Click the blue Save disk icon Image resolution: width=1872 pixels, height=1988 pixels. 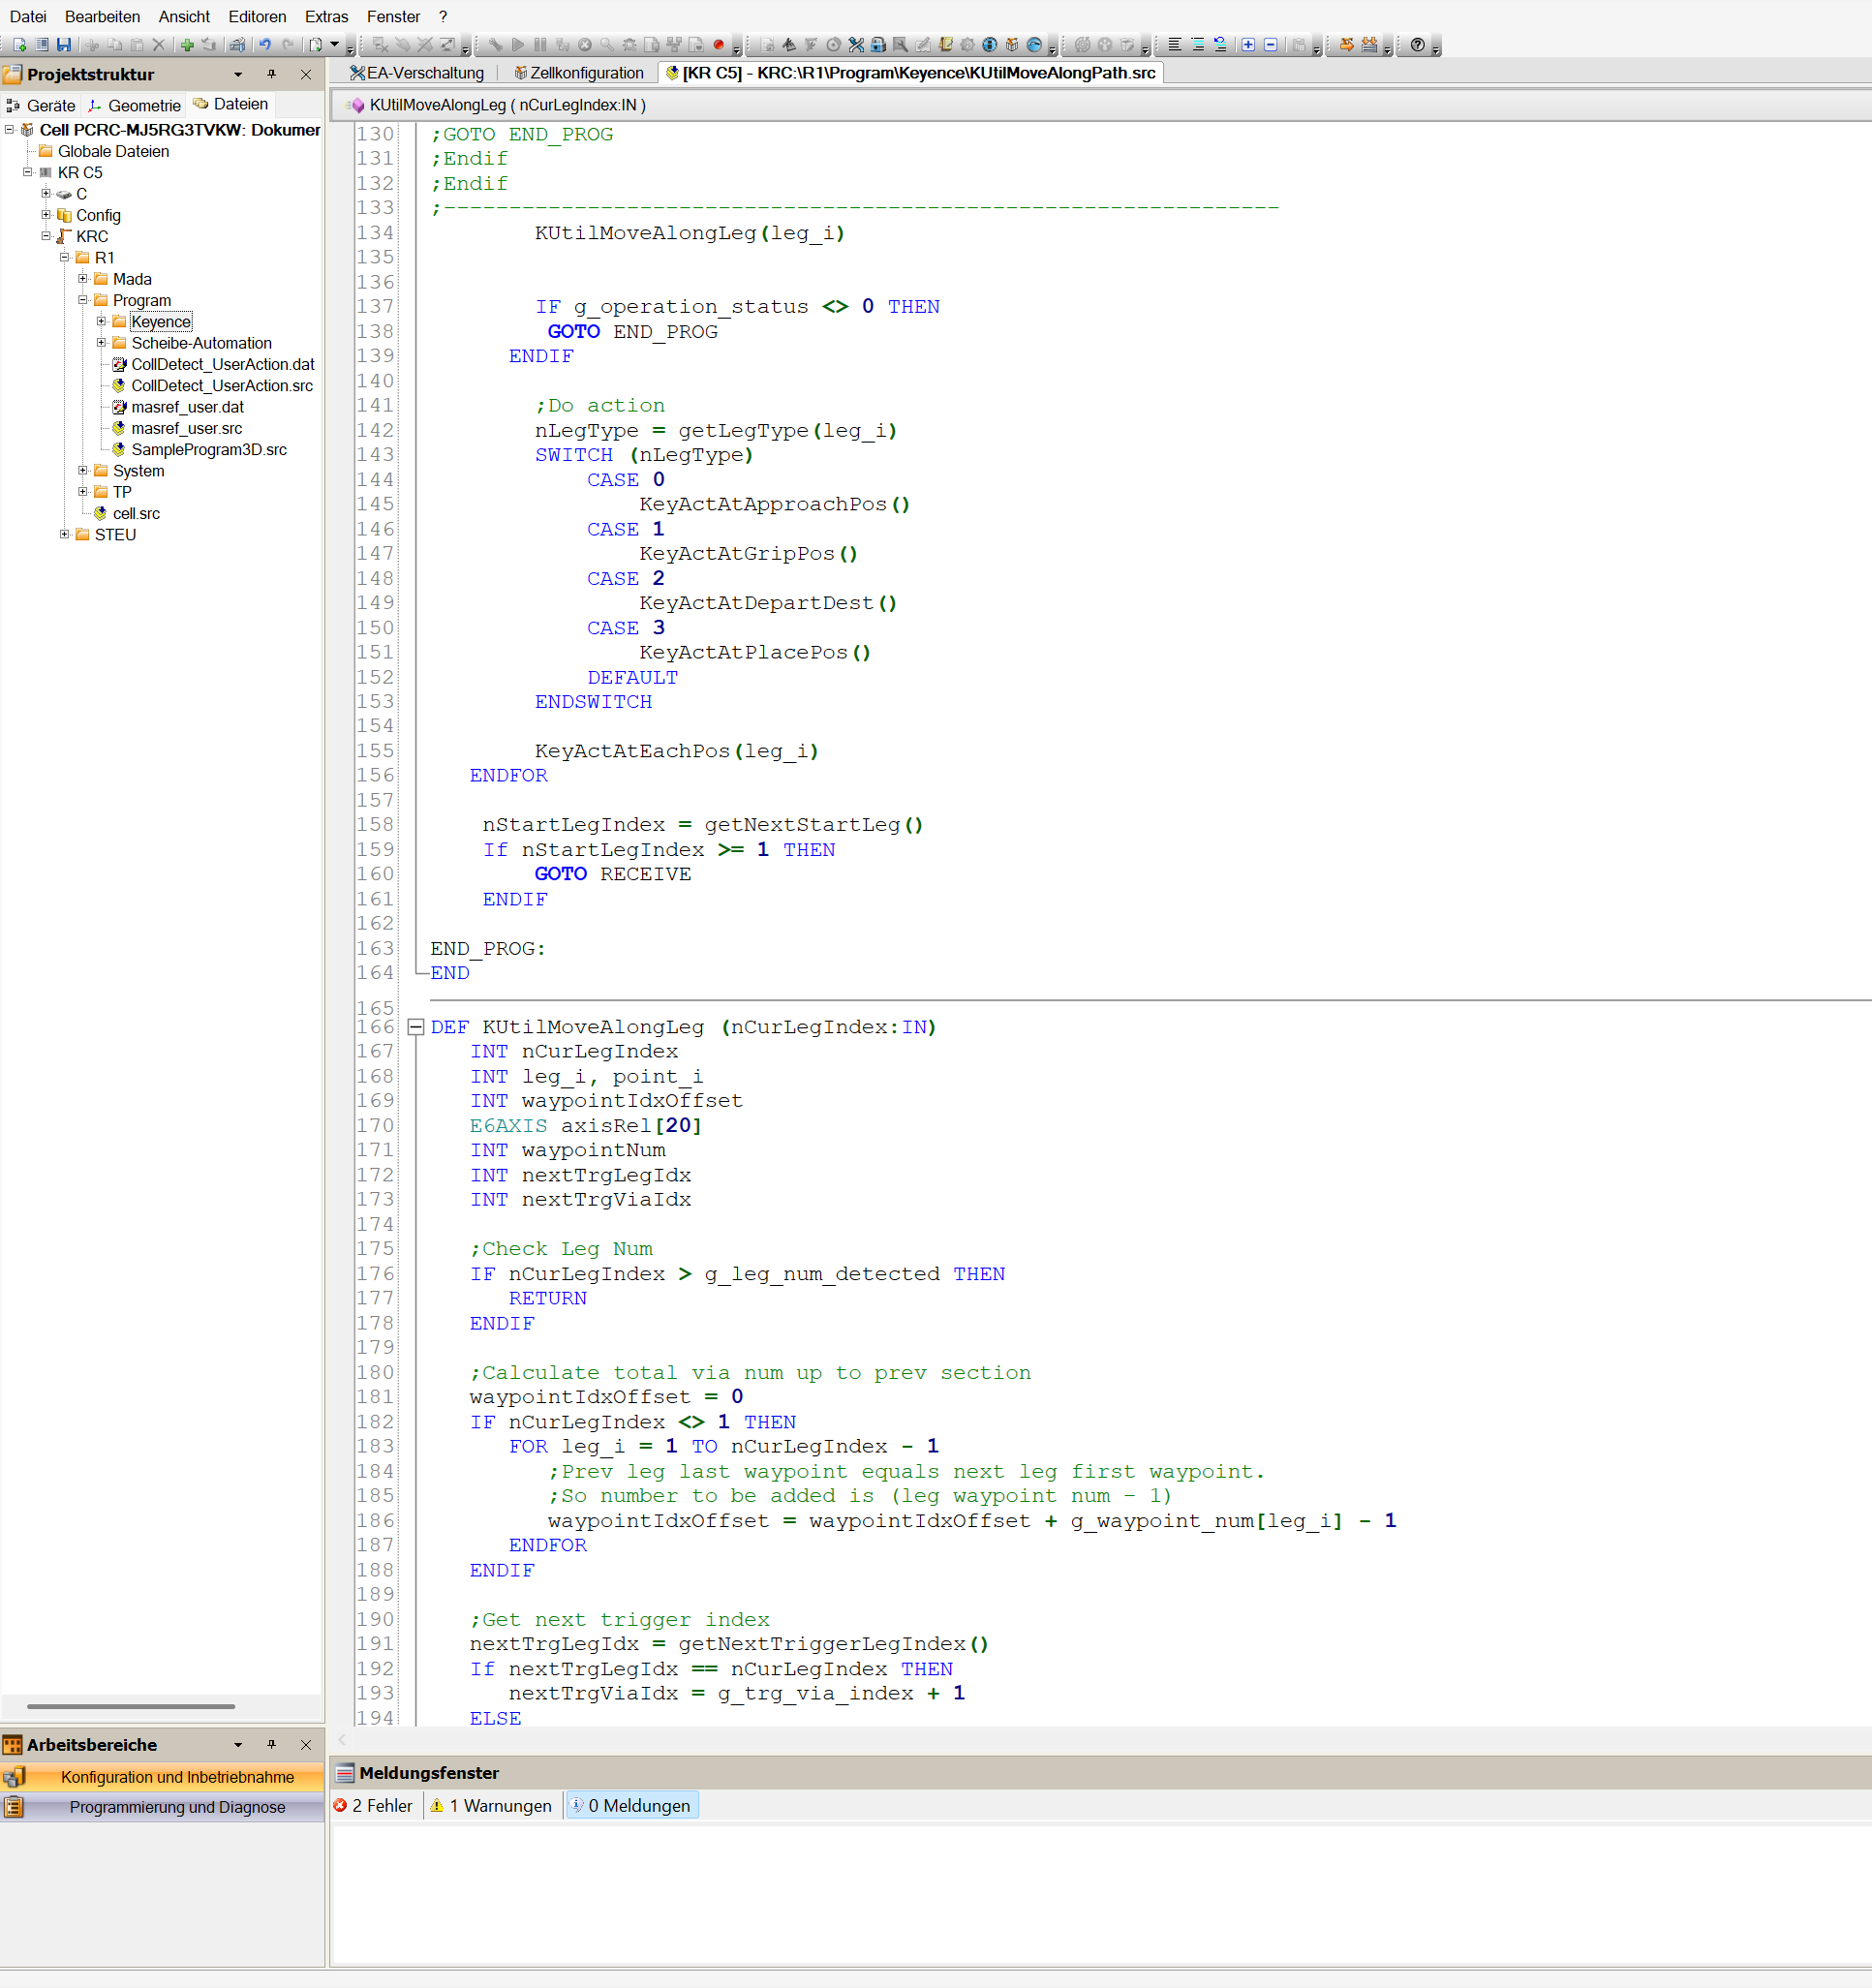64,45
